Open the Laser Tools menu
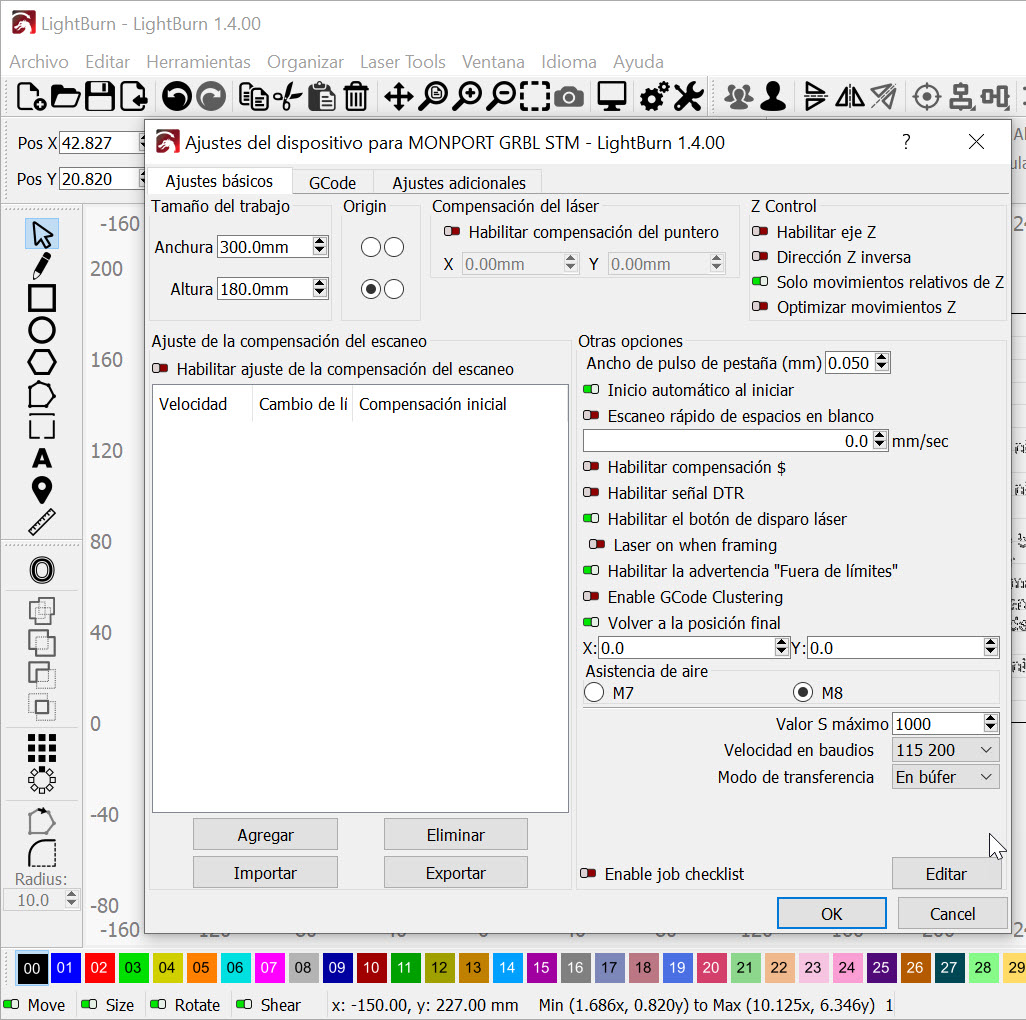This screenshot has width=1026, height=1020. pyautogui.click(x=402, y=62)
